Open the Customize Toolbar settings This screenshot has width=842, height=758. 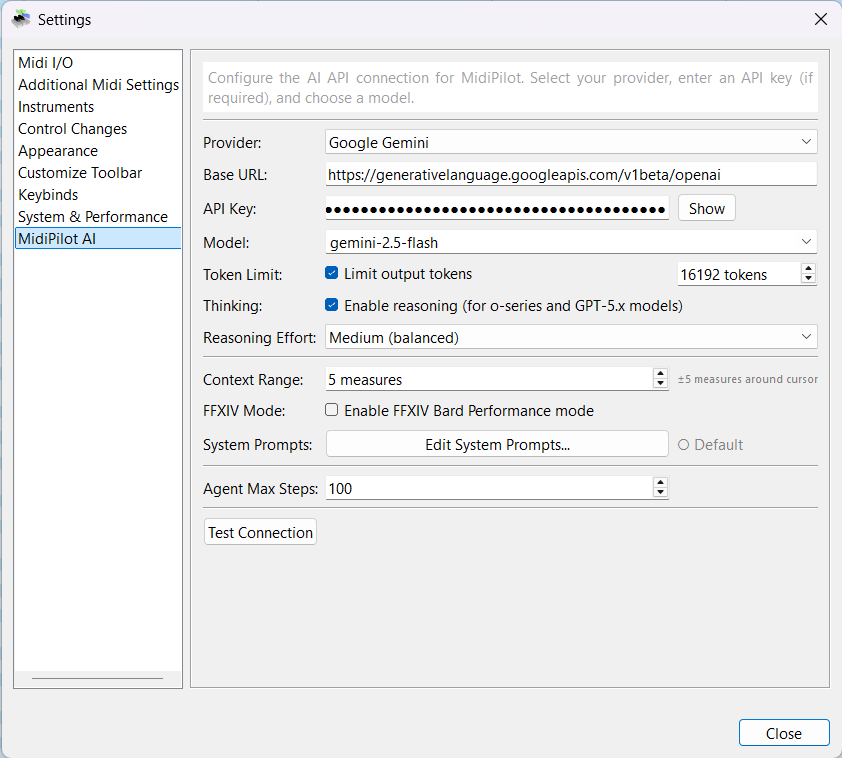(x=80, y=172)
